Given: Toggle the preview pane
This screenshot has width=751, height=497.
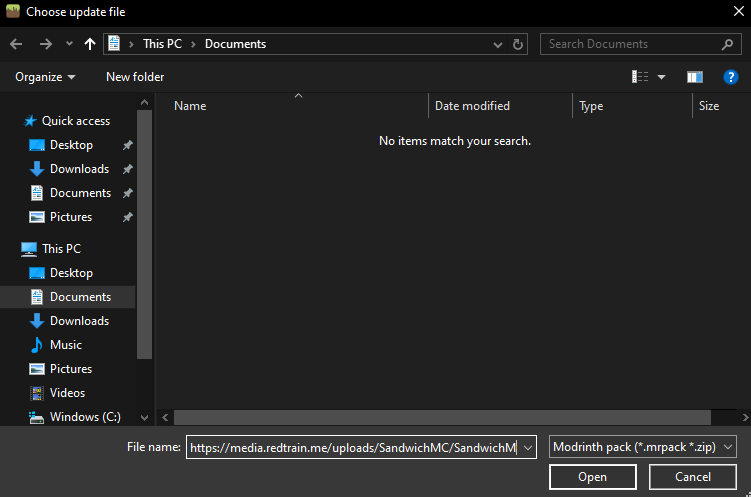Looking at the screenshot, I should 694,77.
